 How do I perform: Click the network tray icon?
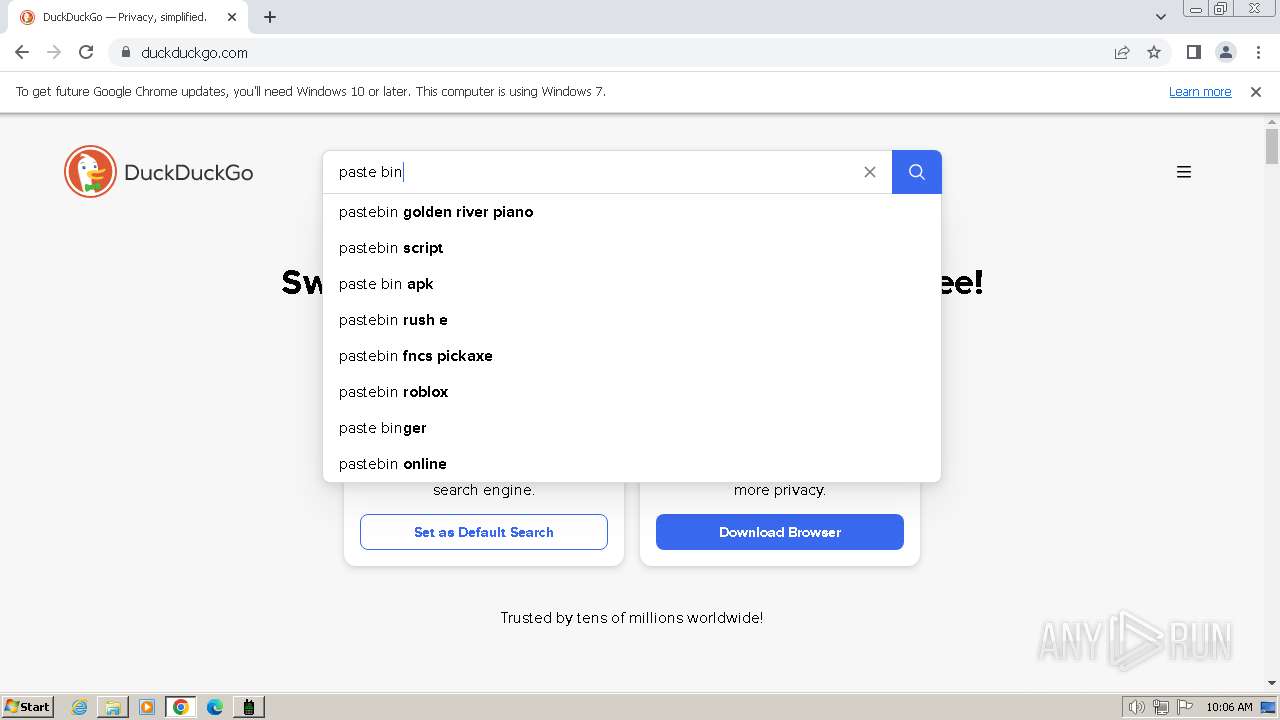[1161, 707]
